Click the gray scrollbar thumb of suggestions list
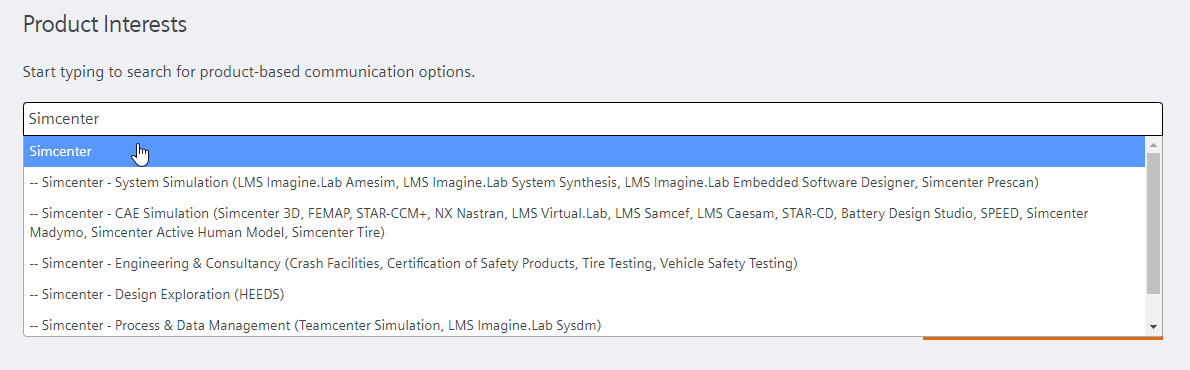The height and width of the screenshot is (370, 1190). click(x=1154, y=223)
